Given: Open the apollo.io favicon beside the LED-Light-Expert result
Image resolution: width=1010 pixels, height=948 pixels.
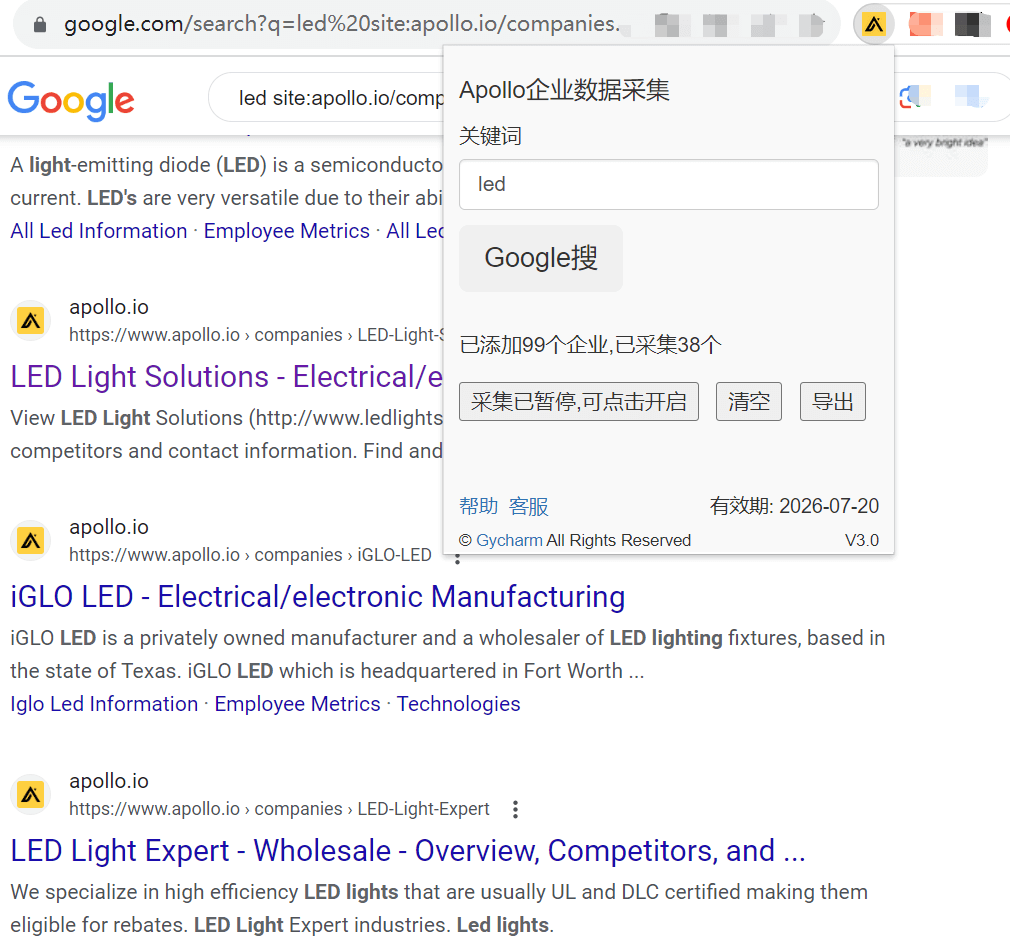Looking at the screenshot, I should click(31, 794).
